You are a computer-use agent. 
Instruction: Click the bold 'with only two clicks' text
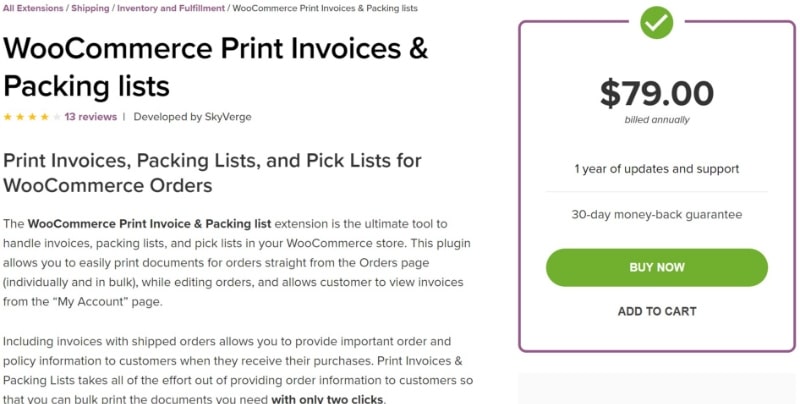[327, 400]
